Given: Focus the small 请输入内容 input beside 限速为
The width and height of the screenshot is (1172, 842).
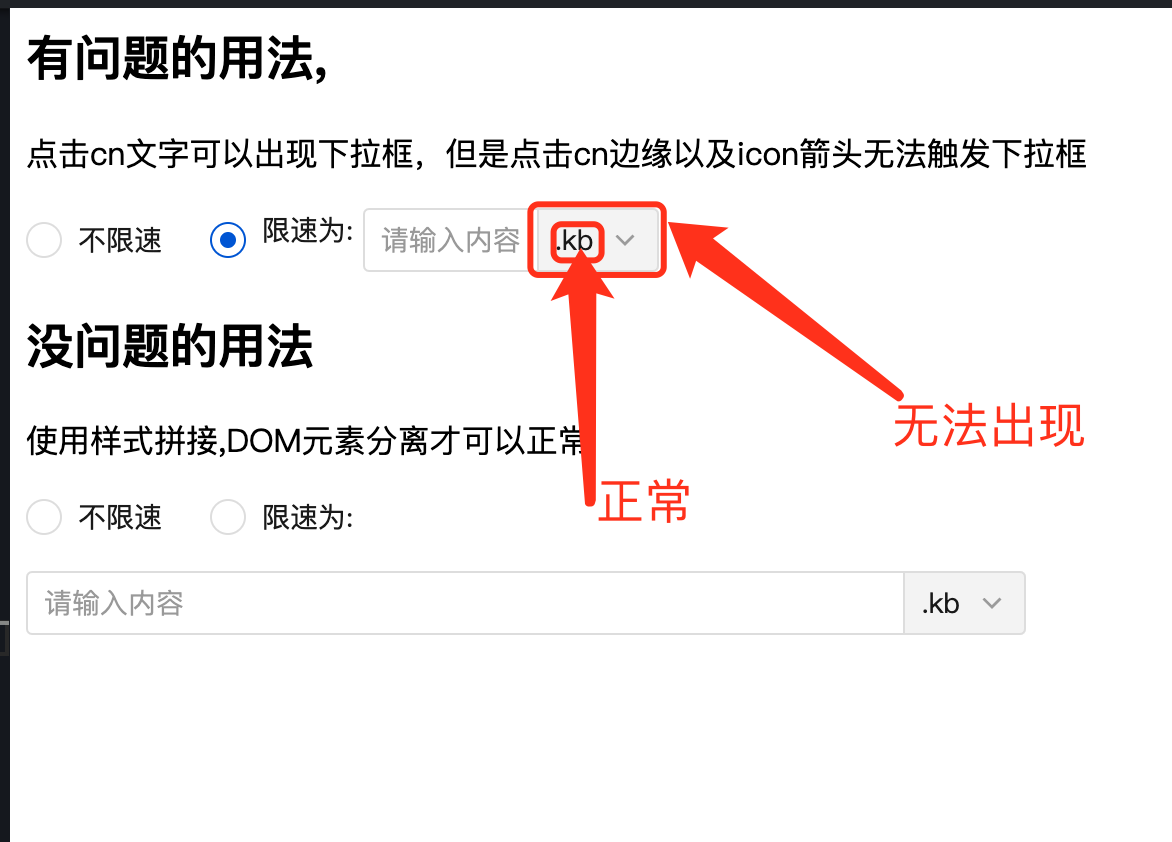Looking at the screenshot, I should click(x=450, y=240).
